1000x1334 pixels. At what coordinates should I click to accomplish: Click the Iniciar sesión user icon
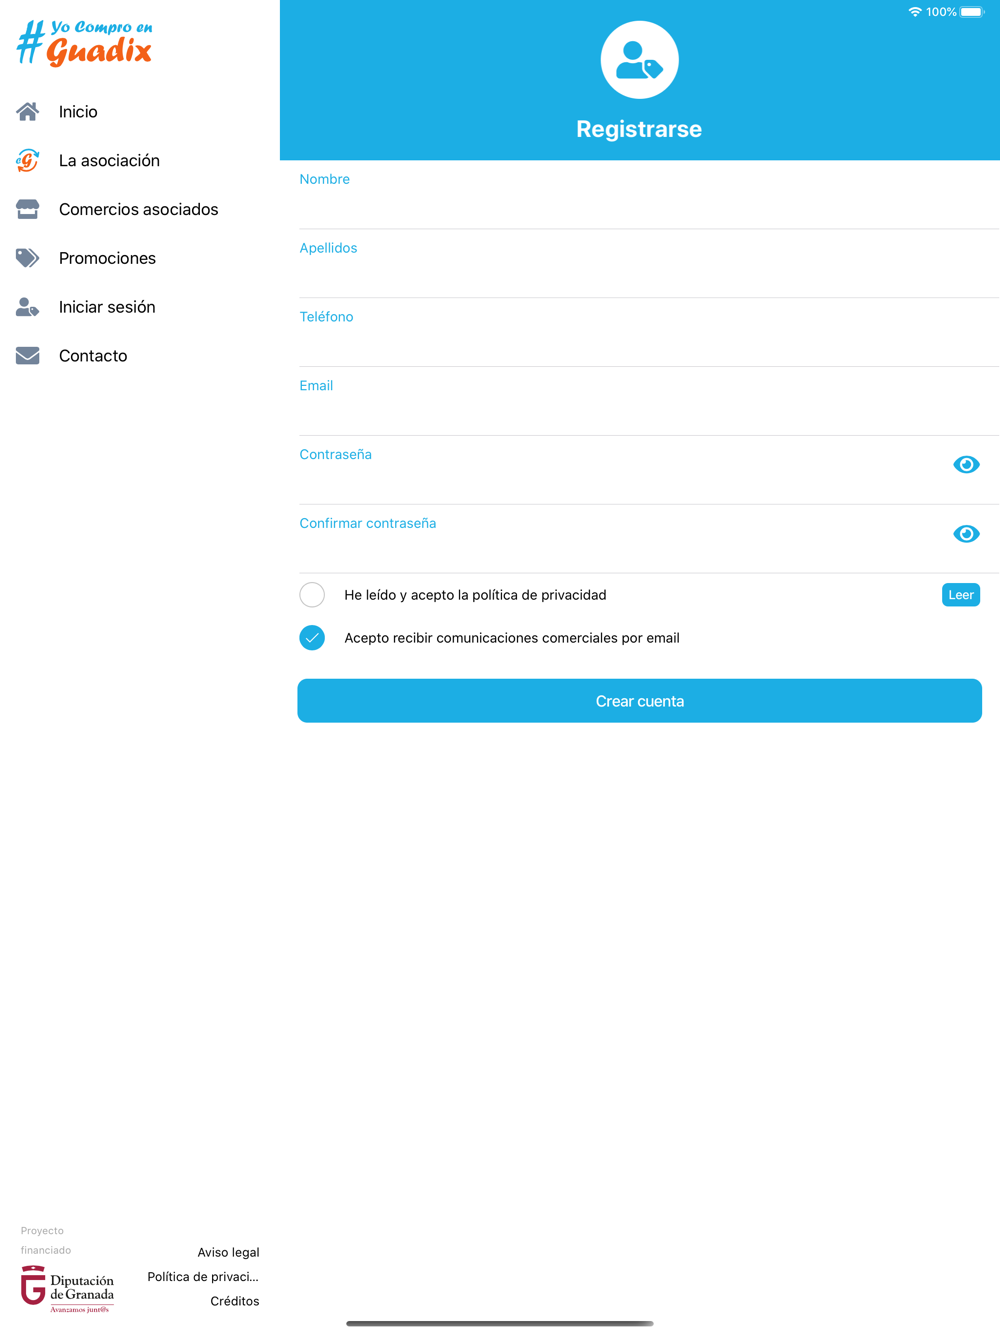pyautogui.click(x=28, y=307)
